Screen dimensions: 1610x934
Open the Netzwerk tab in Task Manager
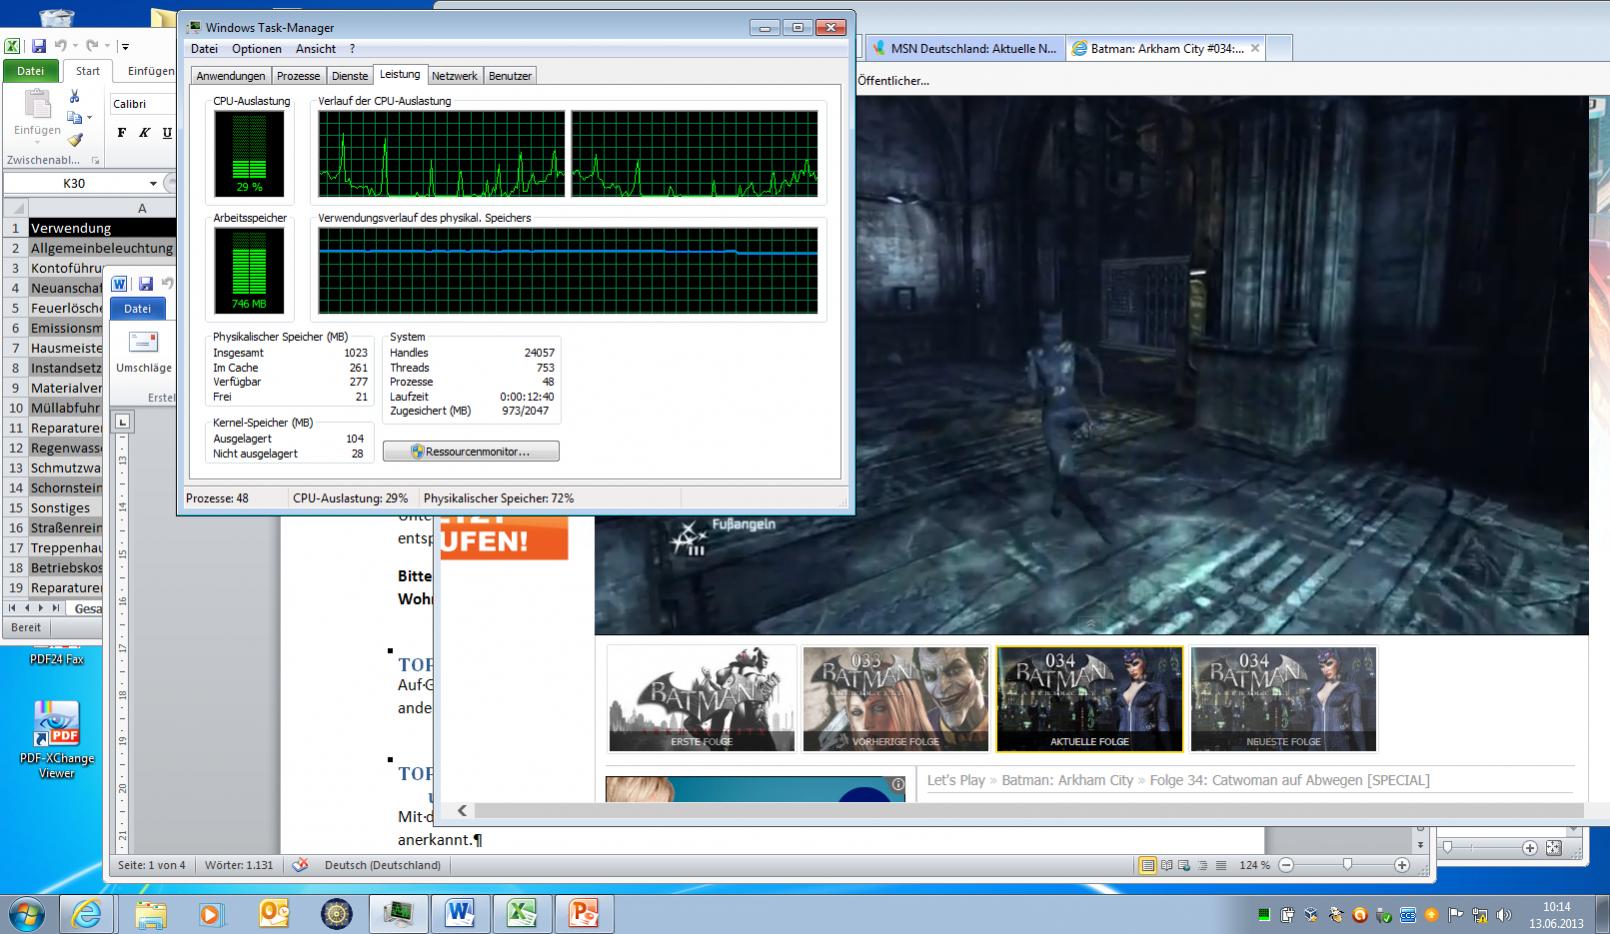(455, 76)
